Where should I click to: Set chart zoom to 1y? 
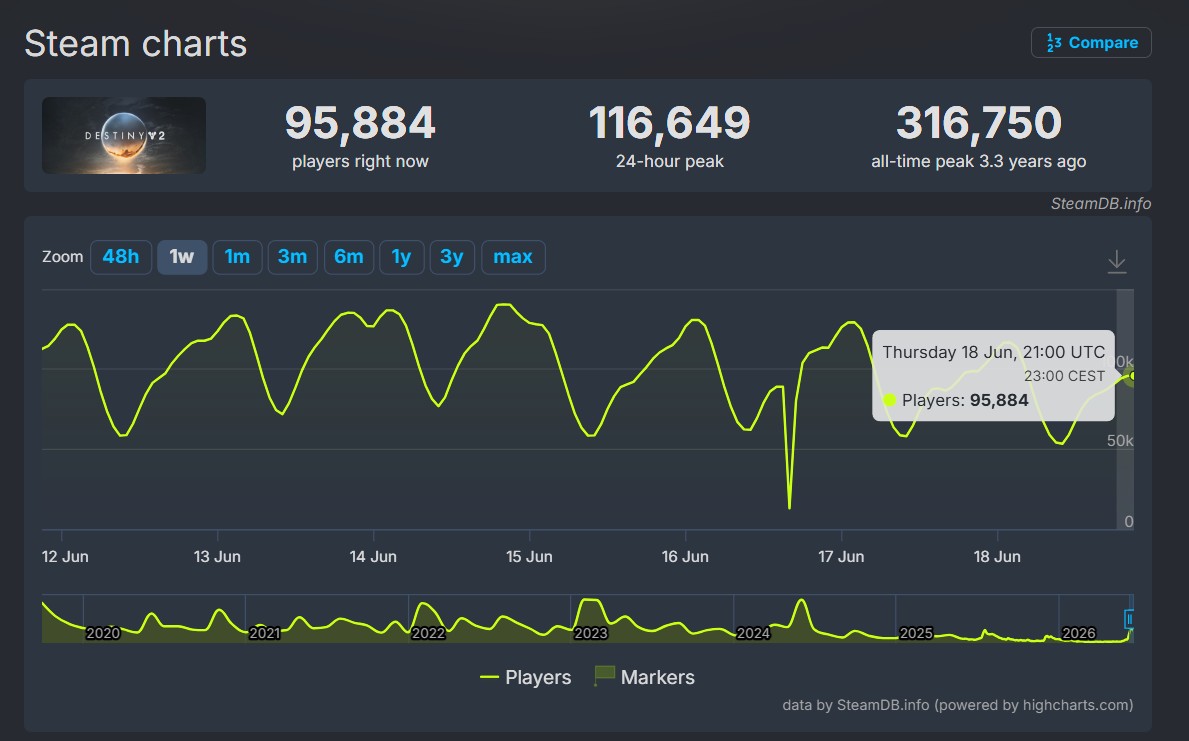[x=401, y=257]
